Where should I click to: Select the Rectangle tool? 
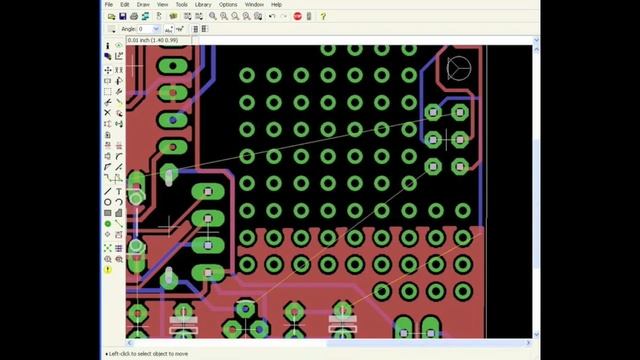[108, 213]
